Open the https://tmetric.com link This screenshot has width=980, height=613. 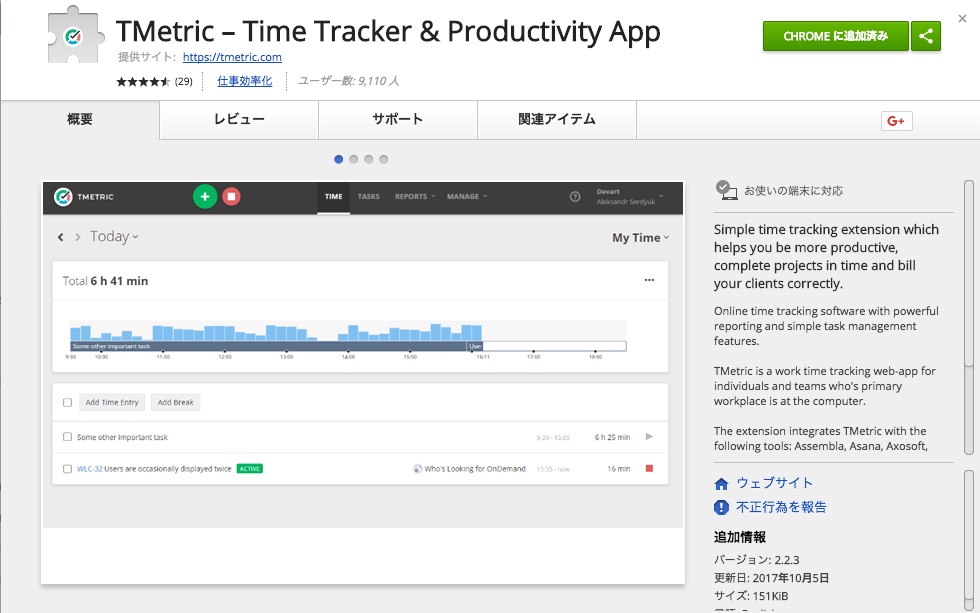tap(232, 57)
